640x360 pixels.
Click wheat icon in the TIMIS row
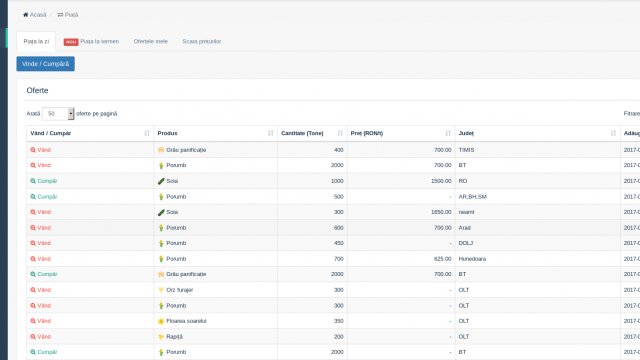click(161, 150)
